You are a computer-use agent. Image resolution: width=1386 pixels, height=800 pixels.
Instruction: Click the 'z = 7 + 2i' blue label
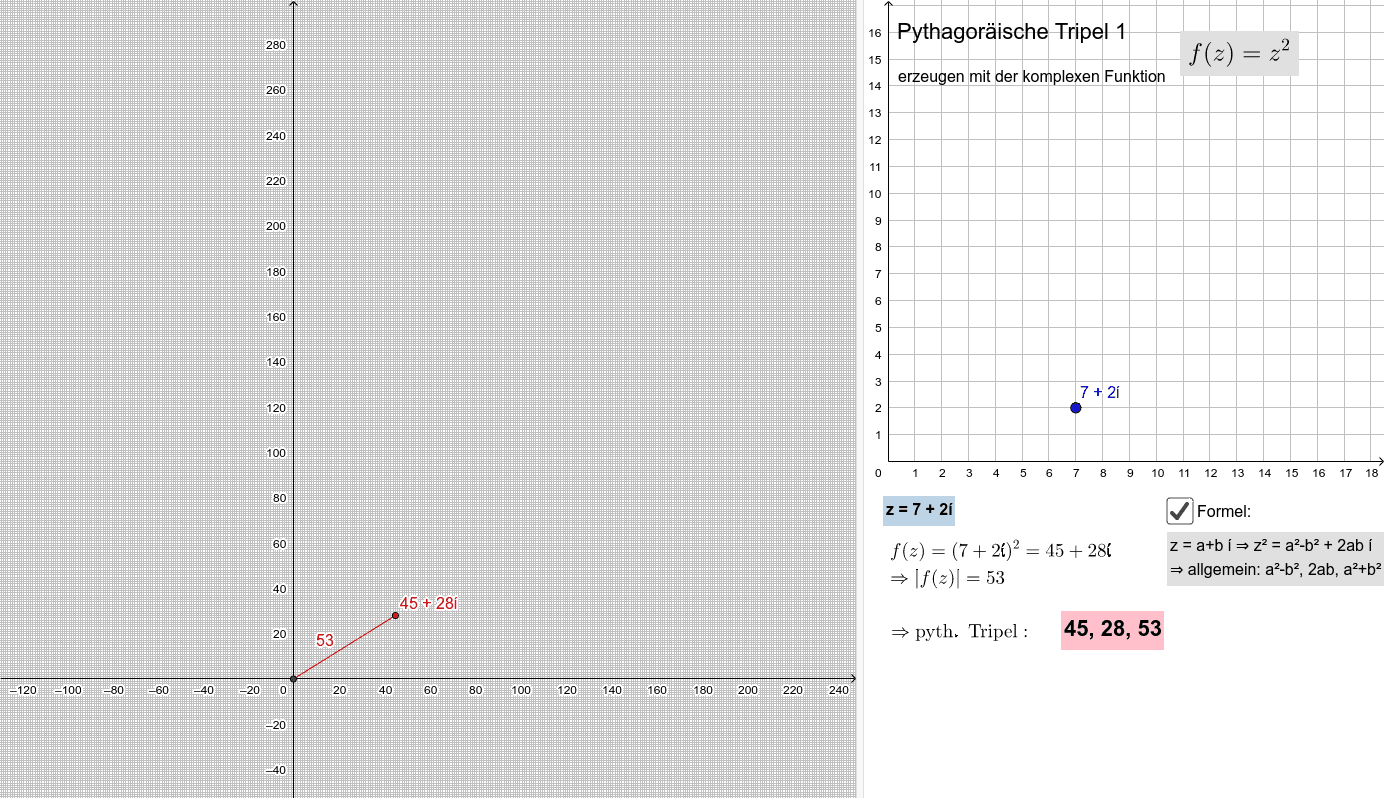click(x=919, y=510)
